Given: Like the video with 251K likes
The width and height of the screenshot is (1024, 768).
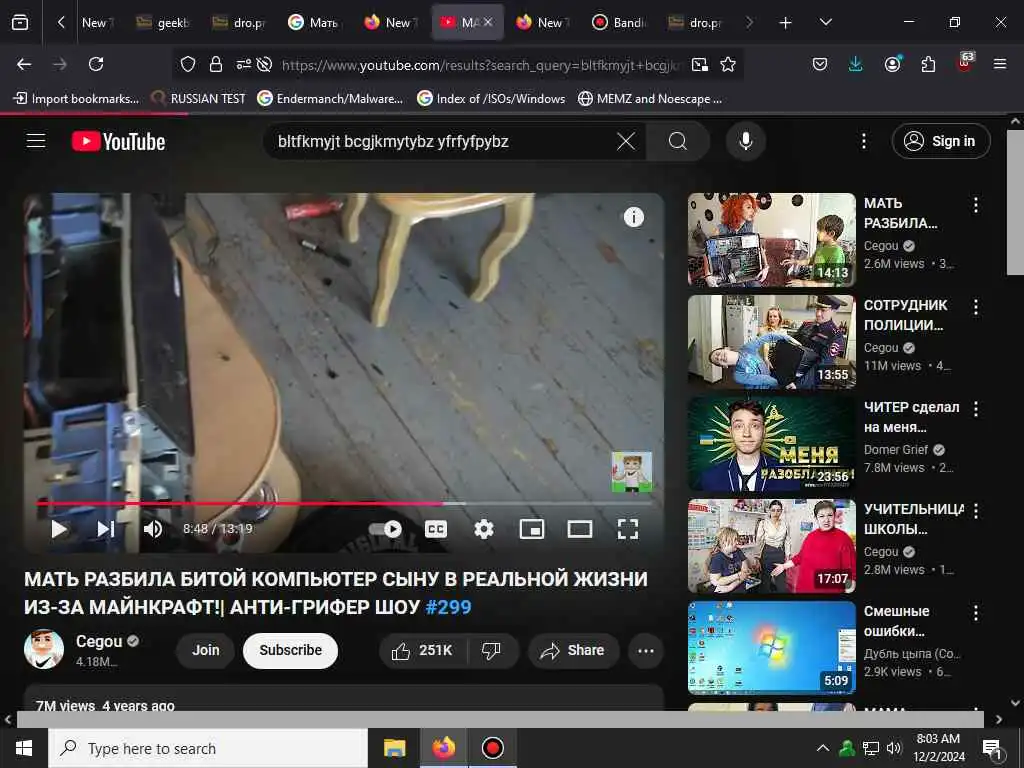Looking at the screenshot, I should (x=422, y=650).
